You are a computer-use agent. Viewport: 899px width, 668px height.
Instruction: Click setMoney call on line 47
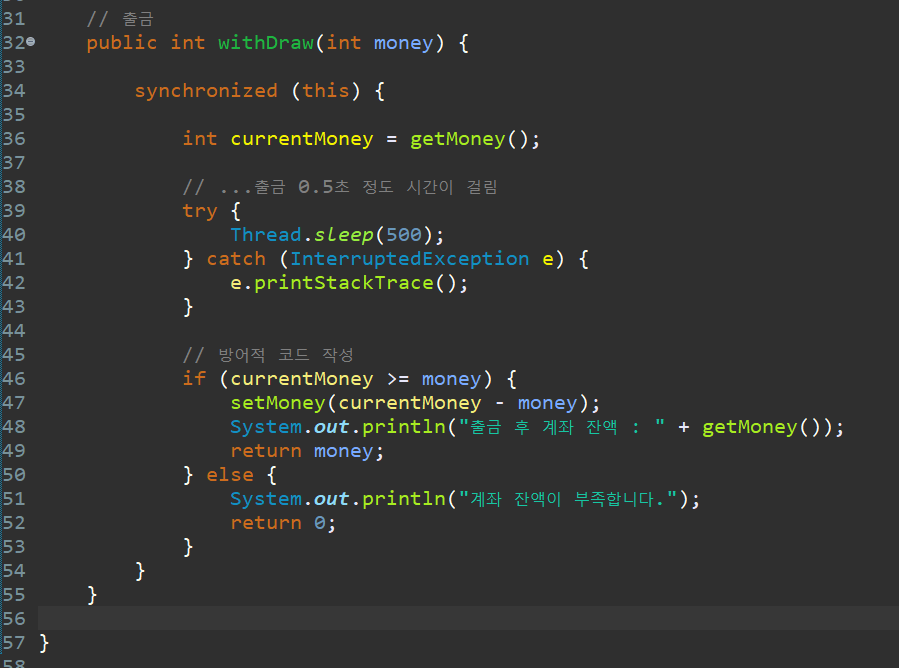(278, 403)
